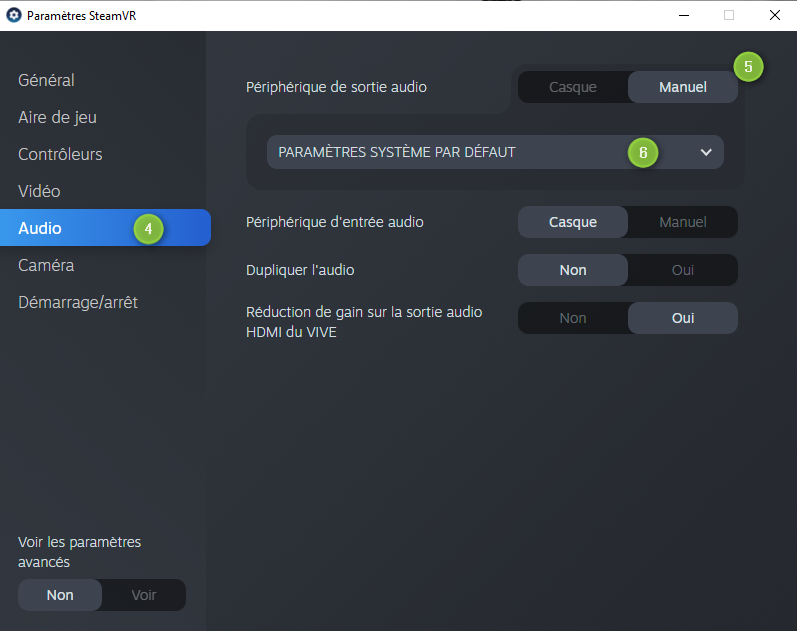Screen dimensions: 797x631
Task: Go to Contrôleurs settings
Action: coord(60,155)
